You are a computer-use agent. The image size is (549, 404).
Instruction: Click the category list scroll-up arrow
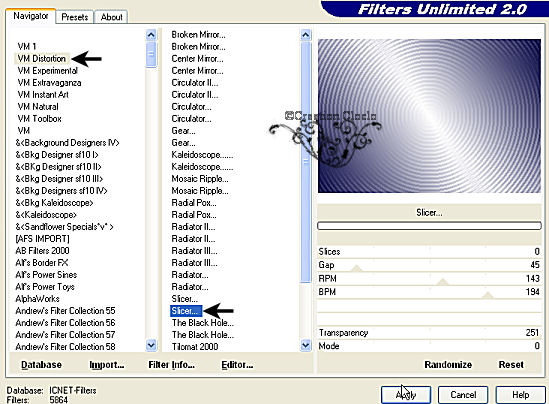tap(151, 35)
